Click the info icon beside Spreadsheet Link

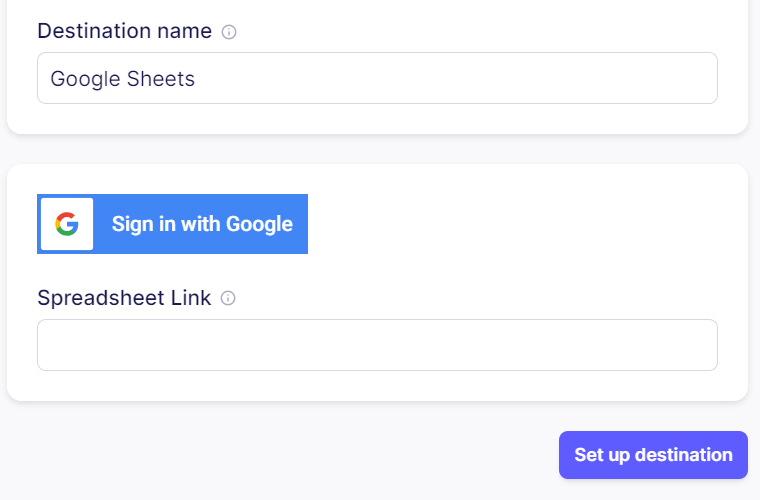tap(228, 298)
